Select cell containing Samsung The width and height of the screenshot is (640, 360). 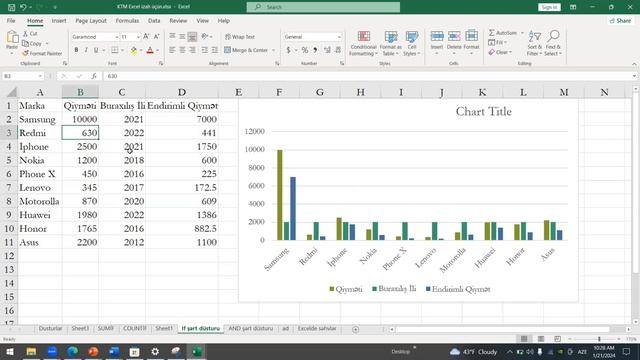pos(40,119)
